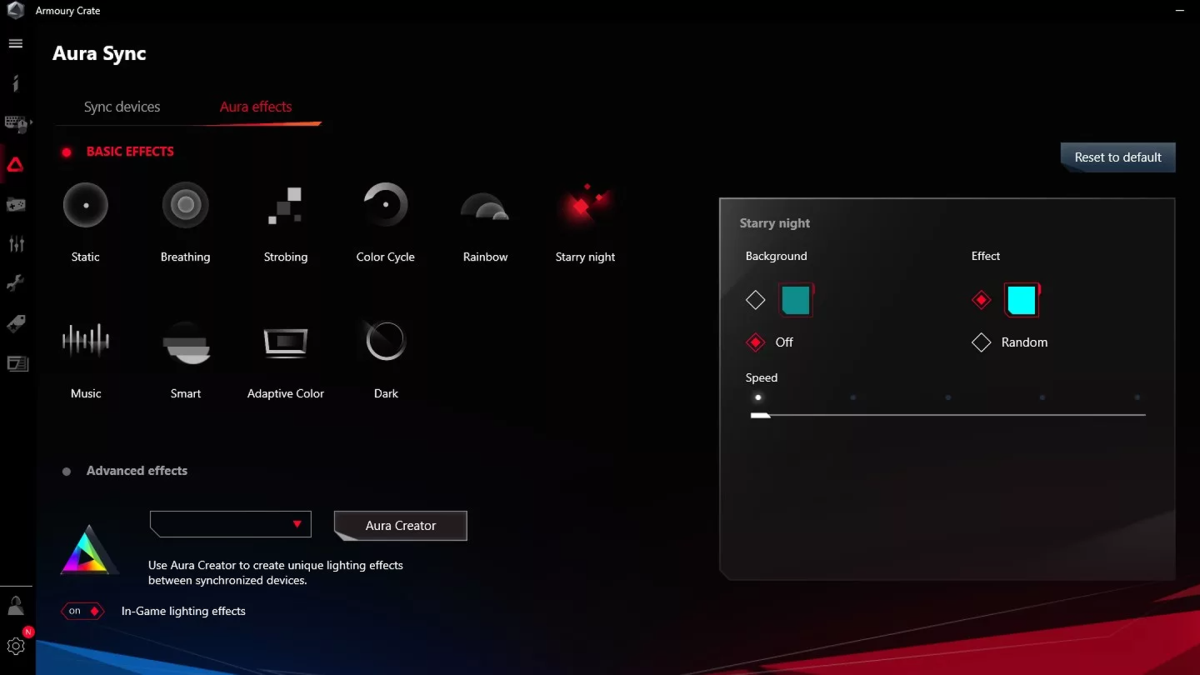Click the Reset to default button

point(1117,157)
